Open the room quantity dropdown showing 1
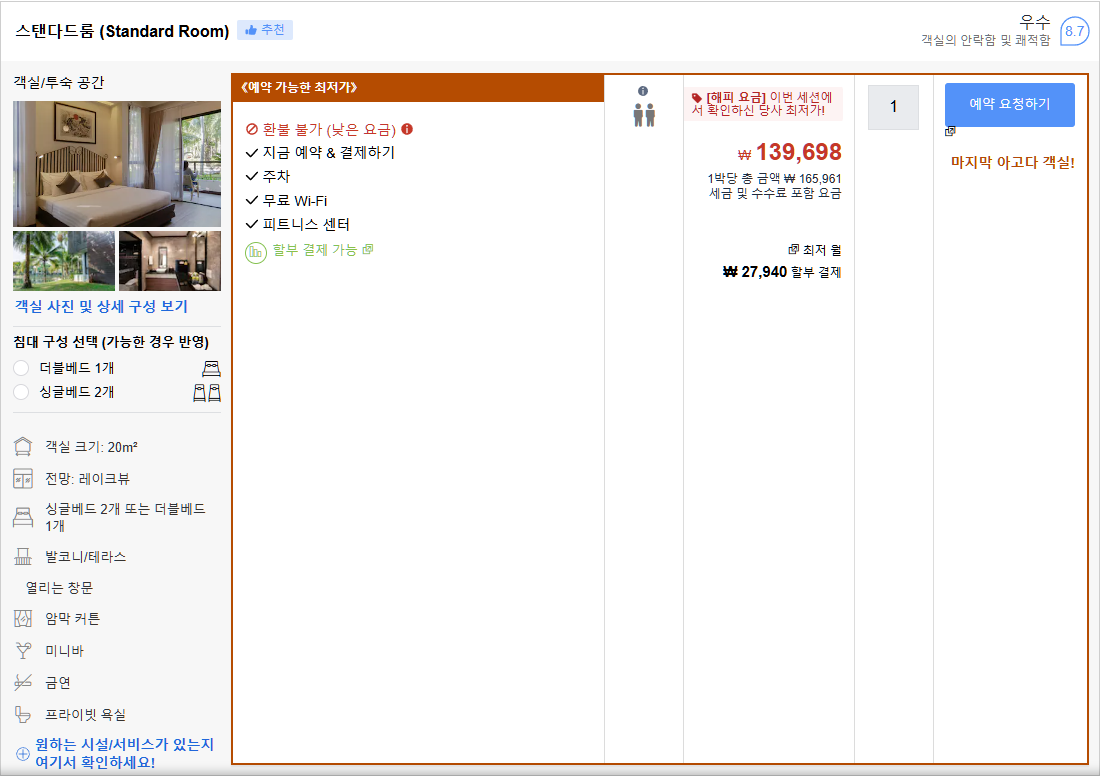This screenshot has width=1100, height=777. pyautogui.click(x=893, y=107)
